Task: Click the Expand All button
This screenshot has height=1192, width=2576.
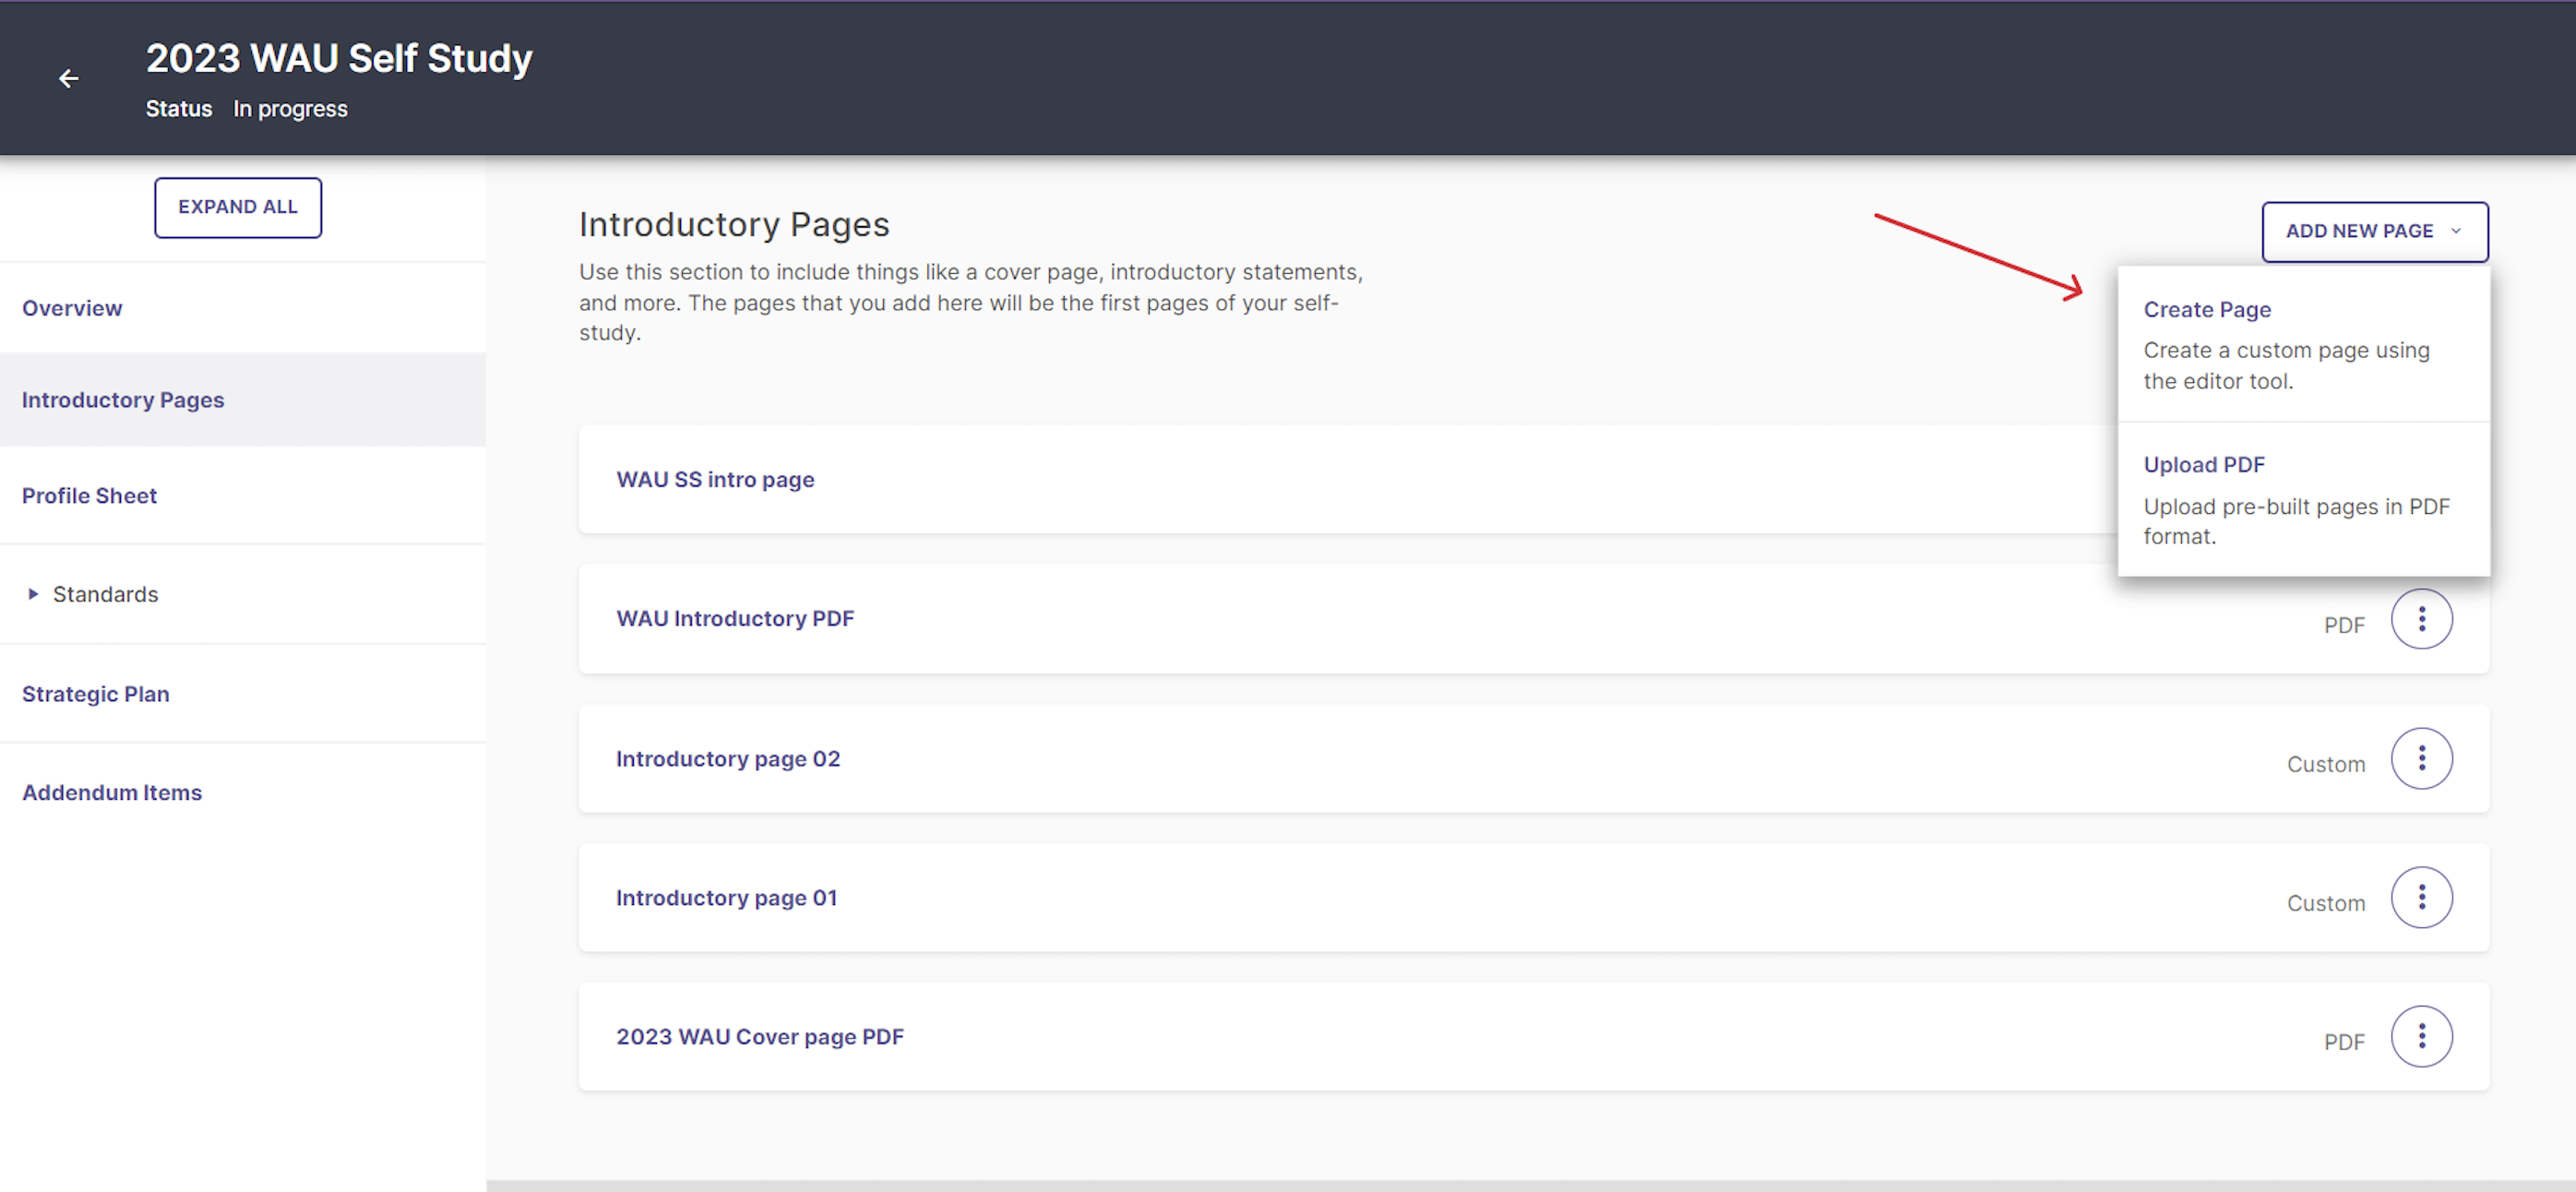Action: (x=238, y=207)
